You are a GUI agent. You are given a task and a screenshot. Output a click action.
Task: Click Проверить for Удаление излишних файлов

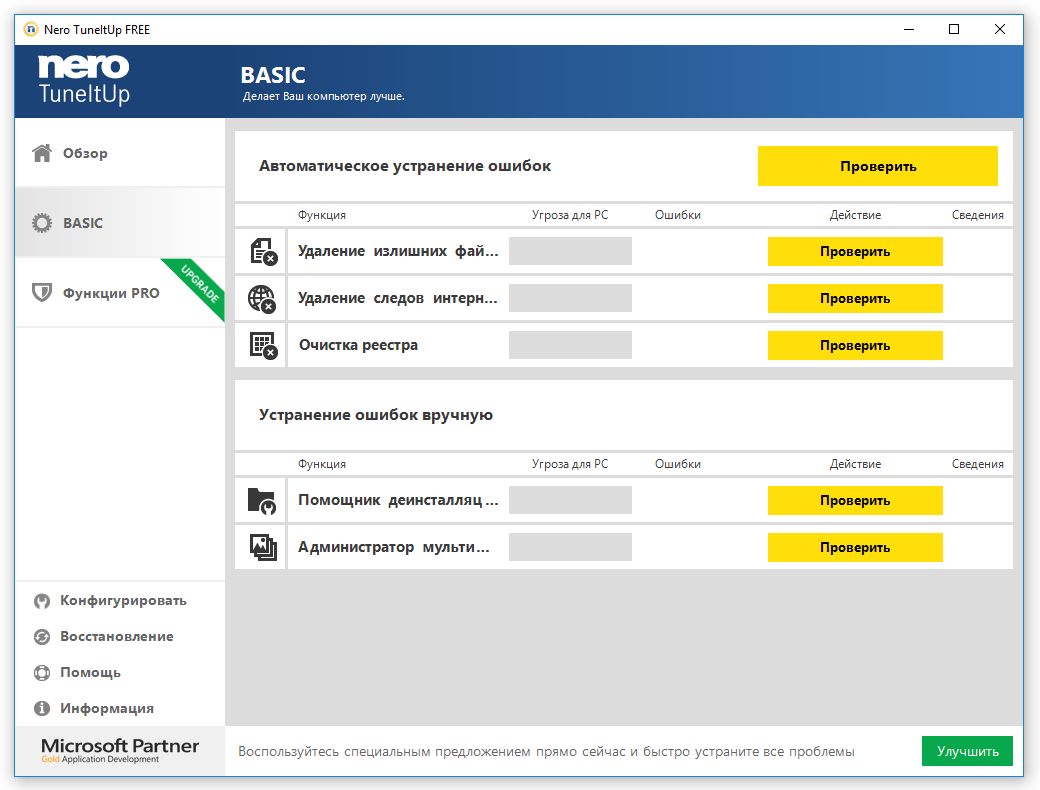click(855, 251)
